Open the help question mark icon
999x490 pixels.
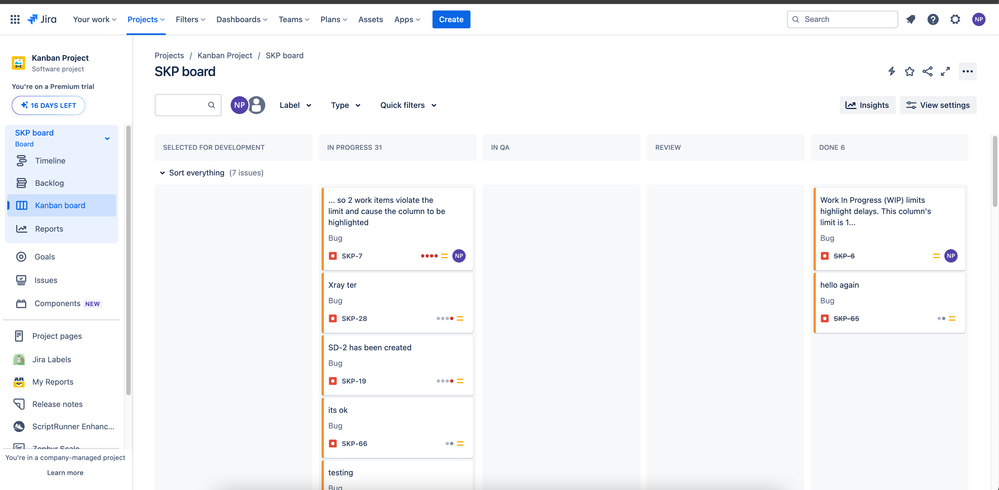tap(933, 19)
